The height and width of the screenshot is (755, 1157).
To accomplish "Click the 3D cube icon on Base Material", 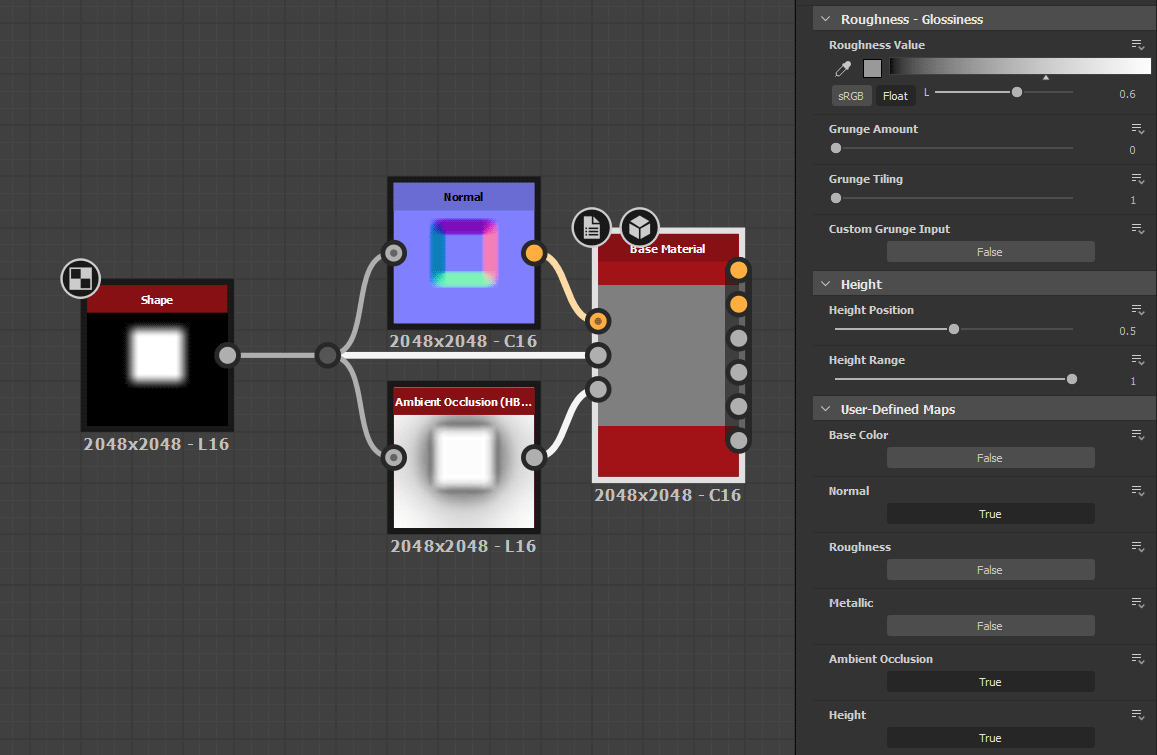I will [x=640, y=228].
